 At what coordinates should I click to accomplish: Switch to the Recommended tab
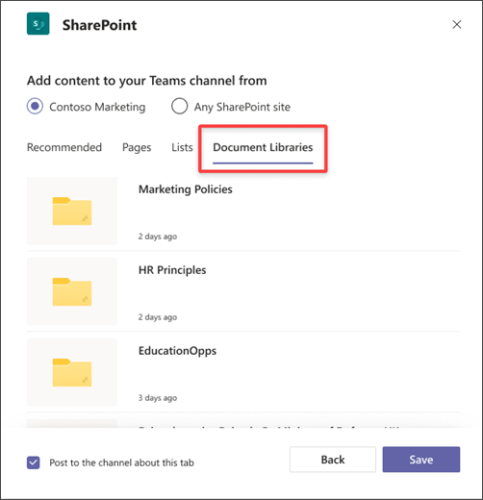coord(64,147)
